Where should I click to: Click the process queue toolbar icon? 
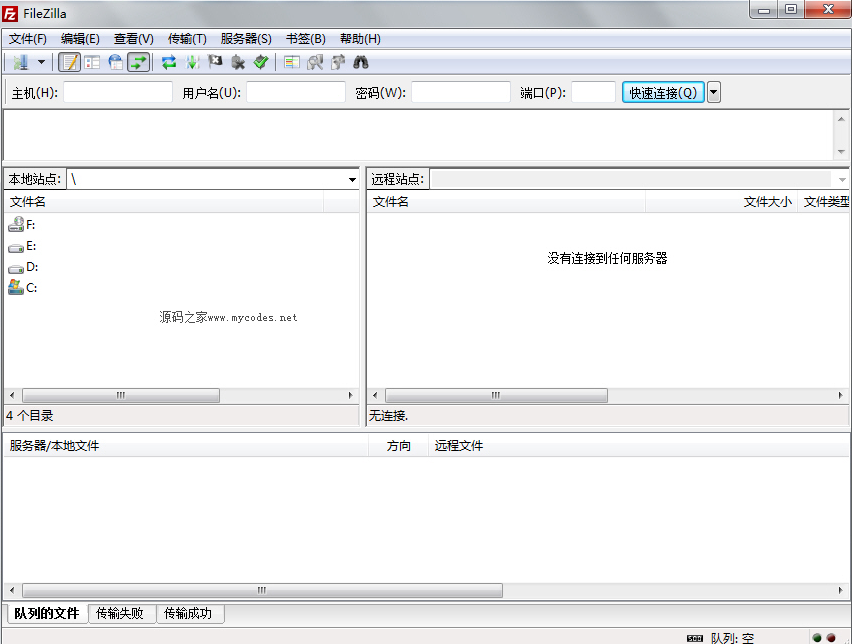[x=192, y=62]
